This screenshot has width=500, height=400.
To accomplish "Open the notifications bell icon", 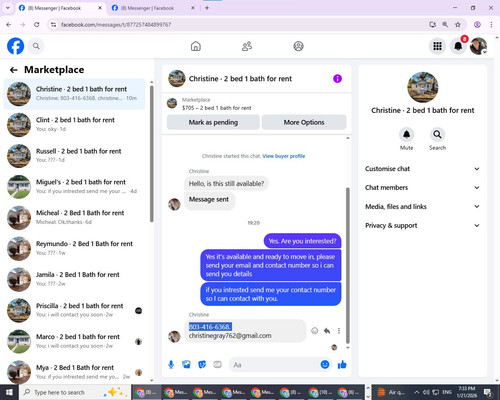I will click(x=458, y=46).
